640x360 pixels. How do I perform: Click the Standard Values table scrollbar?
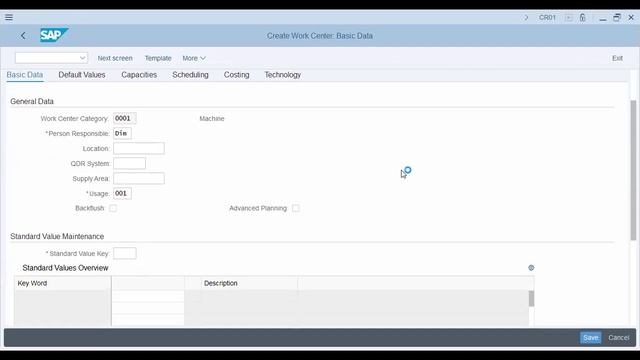pyautogui.click(x=531, y=298)
